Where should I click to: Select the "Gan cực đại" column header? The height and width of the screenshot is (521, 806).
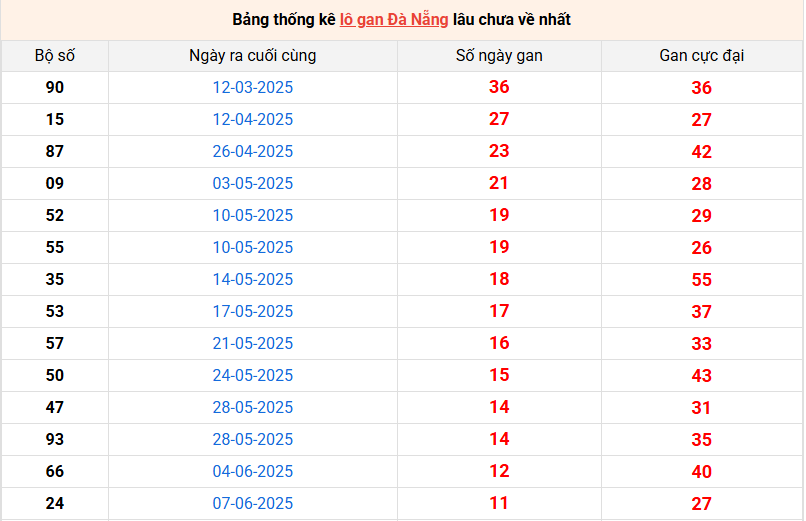(x=701, y=56)
